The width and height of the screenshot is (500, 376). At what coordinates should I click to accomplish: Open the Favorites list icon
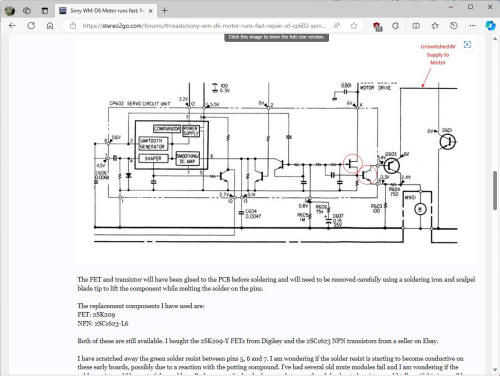[x=435, y=26]
